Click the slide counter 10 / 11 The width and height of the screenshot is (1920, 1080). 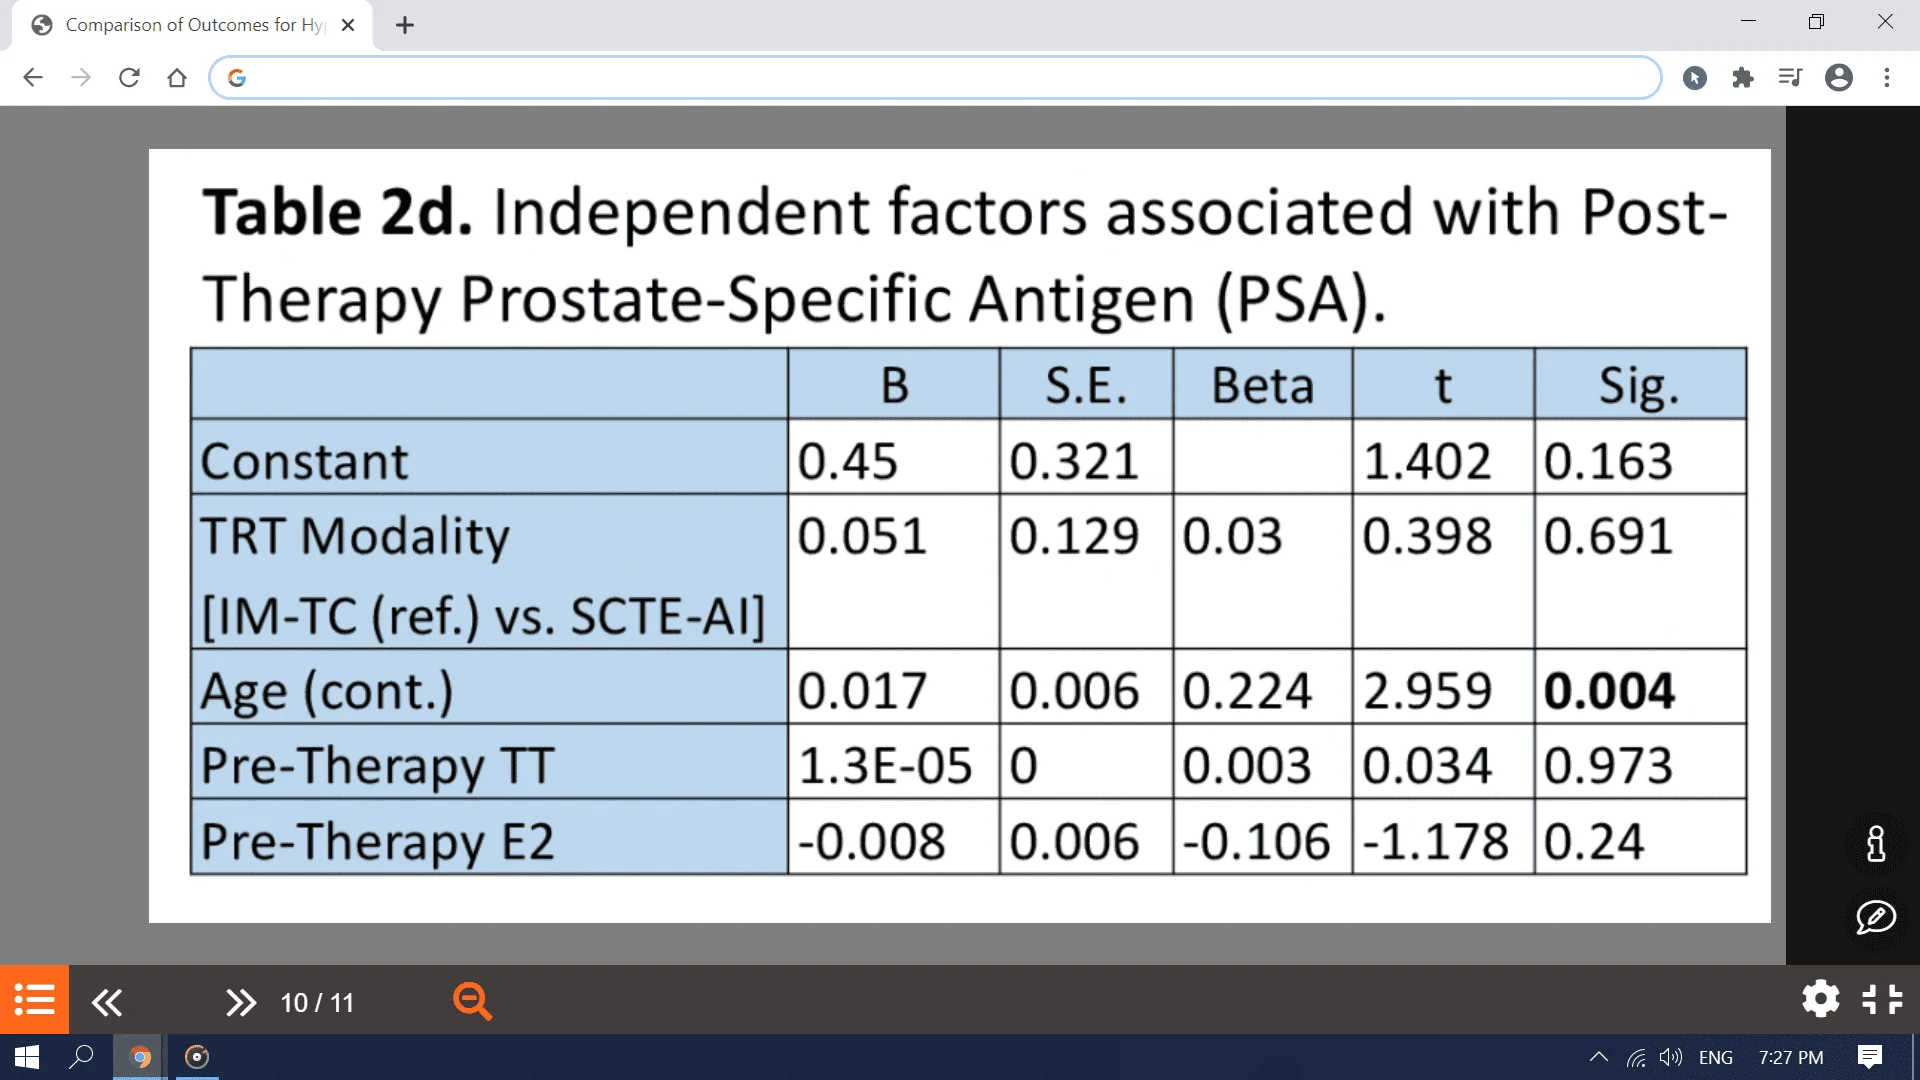(317, 1002)
